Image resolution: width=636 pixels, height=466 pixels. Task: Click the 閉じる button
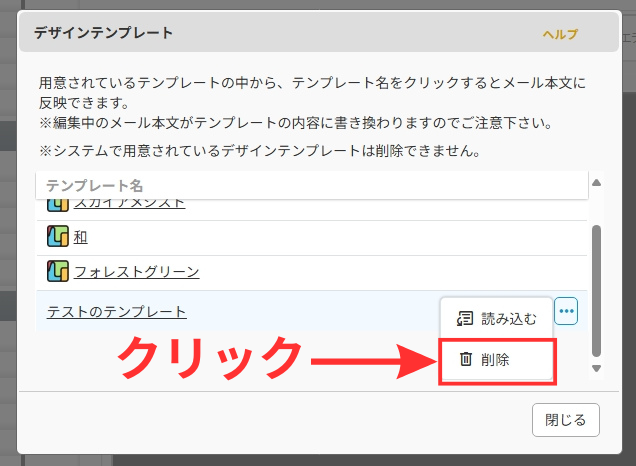(565, 420)
